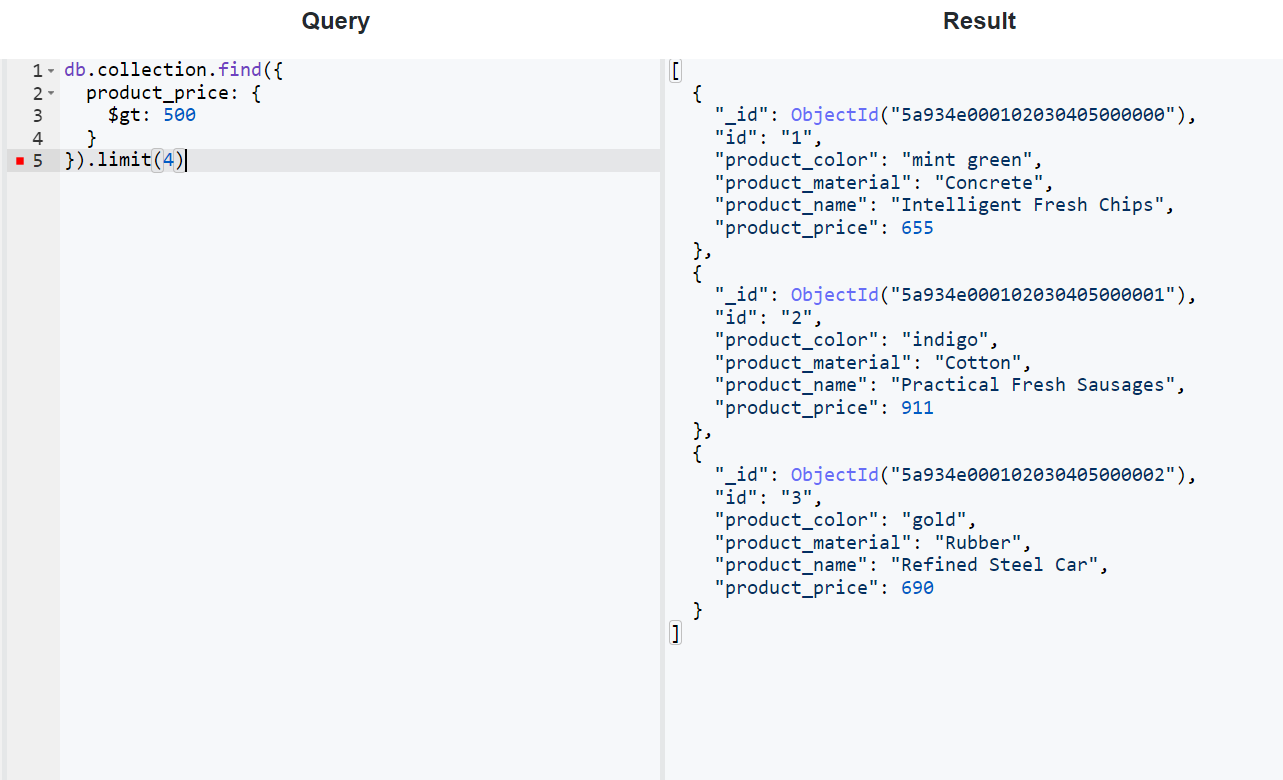Collapse the find block on line 1
This screenshot has height=780, width=1283.
(x=51, y=69)
